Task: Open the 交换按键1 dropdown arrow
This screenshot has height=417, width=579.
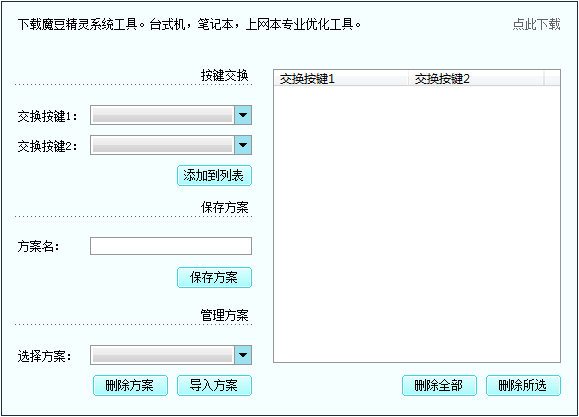Action: (x=243, y=115)
